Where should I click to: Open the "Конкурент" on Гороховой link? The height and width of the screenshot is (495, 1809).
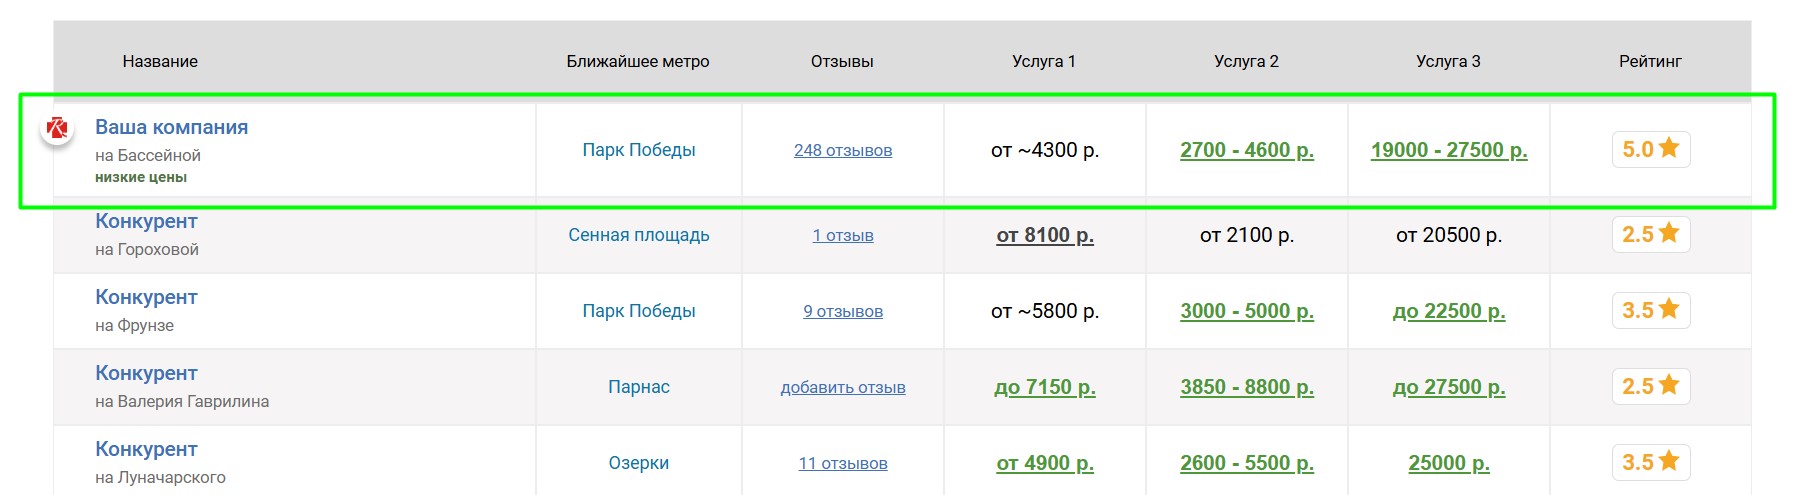click(x=146, y=221)
